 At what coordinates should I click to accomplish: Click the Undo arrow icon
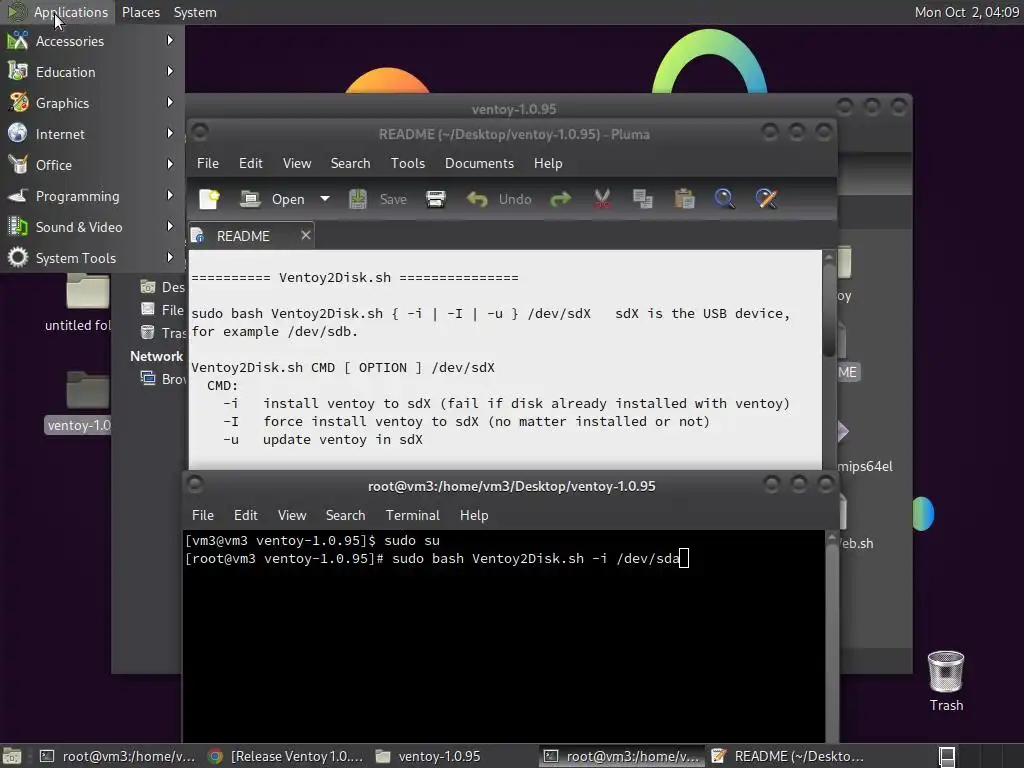click(x=477, y=199)
